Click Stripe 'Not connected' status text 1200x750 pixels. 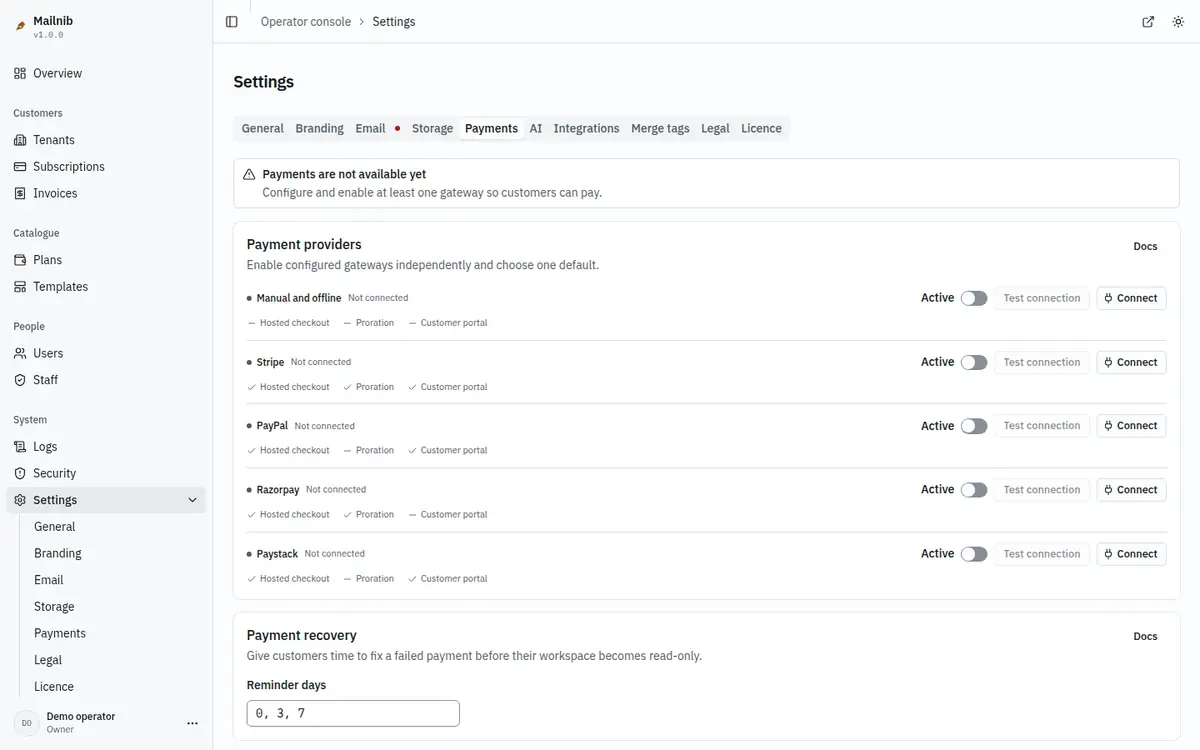click(321, 362)
